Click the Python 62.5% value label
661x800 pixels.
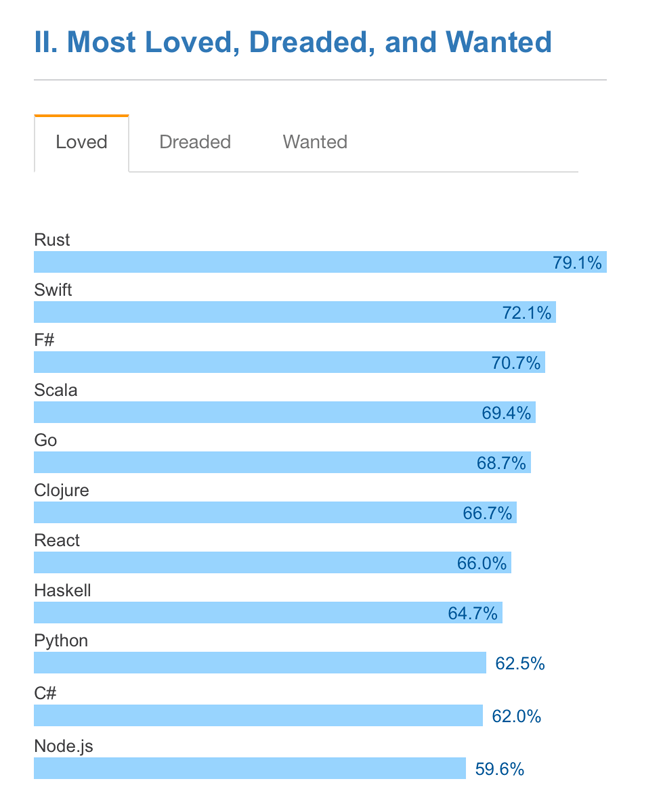519,663
